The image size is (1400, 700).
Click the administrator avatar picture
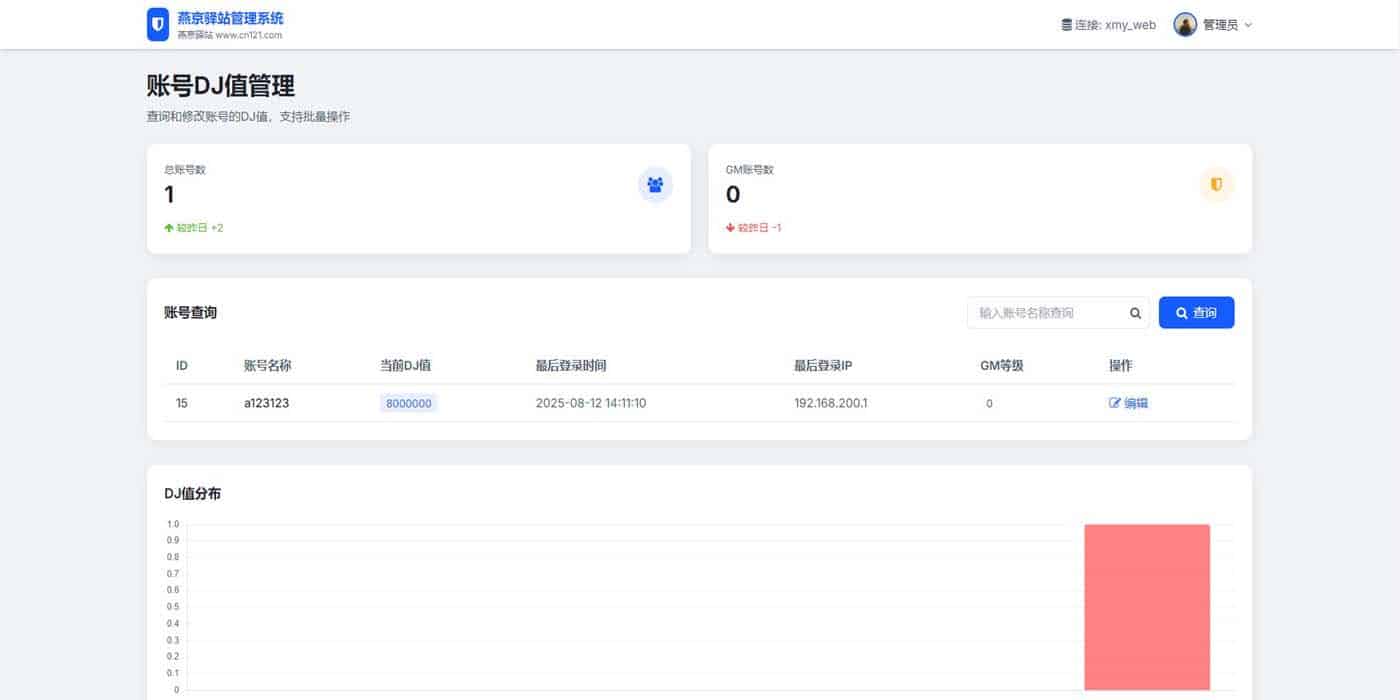pyautogui.click(x=1185, y=25)
